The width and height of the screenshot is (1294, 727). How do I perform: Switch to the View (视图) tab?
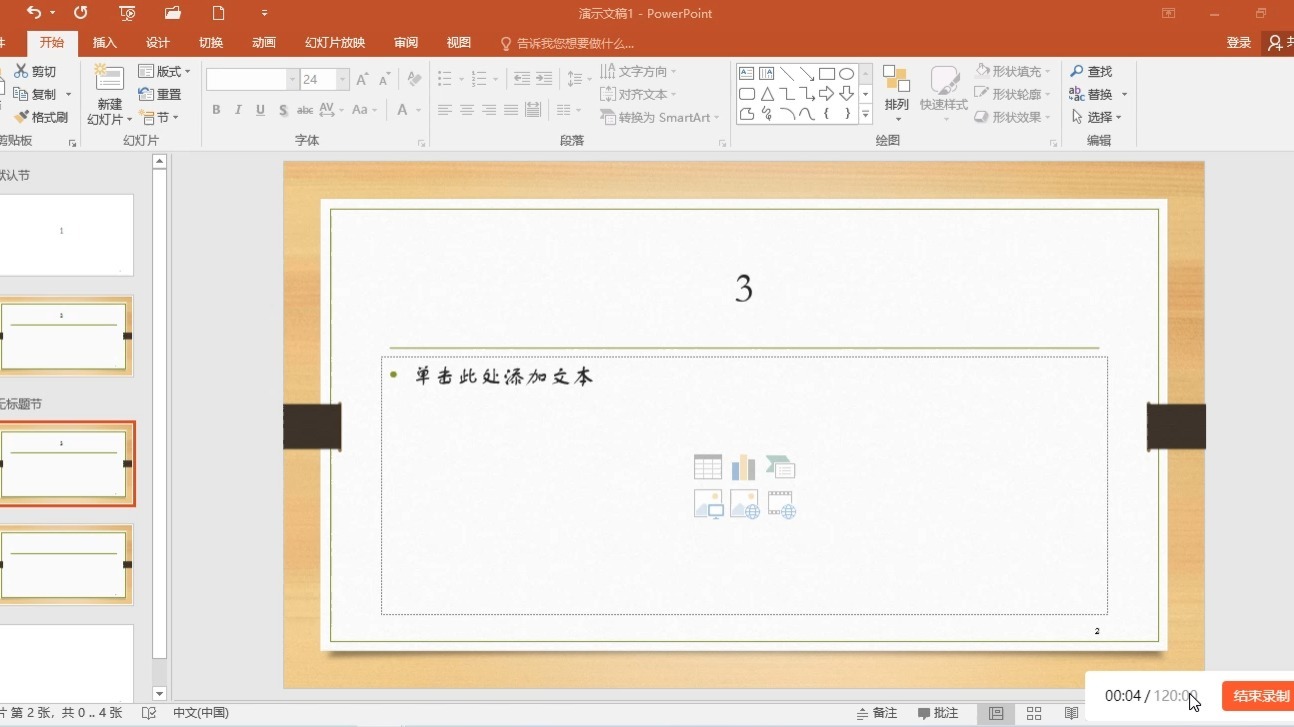pos(459,43)
